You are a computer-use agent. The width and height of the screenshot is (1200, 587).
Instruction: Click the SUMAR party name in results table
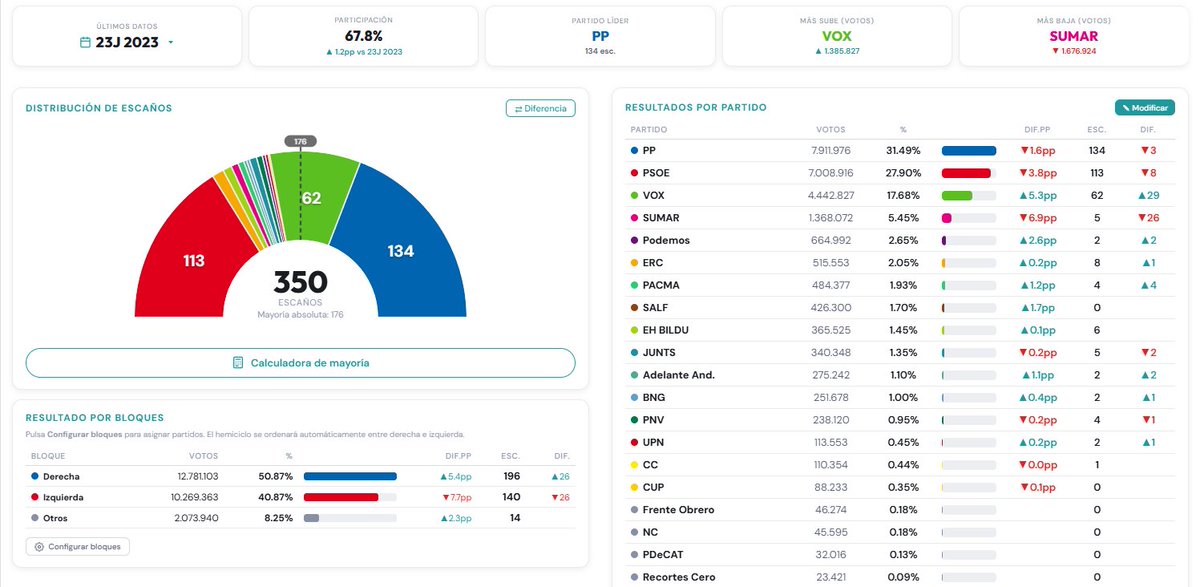coord(661,218)
